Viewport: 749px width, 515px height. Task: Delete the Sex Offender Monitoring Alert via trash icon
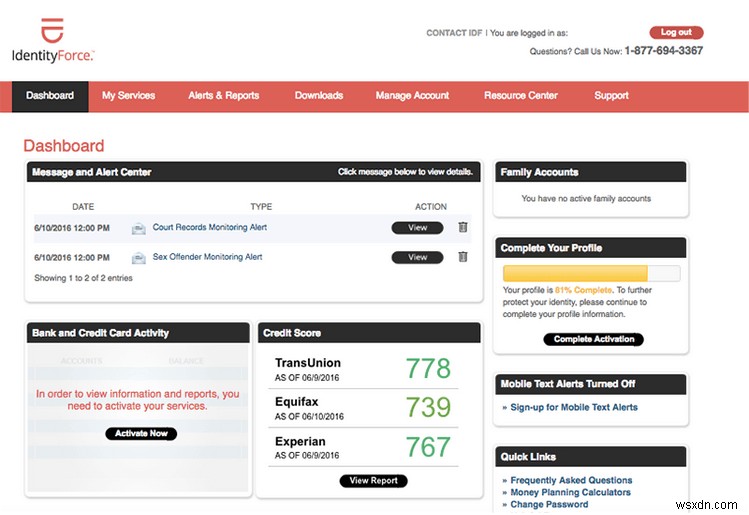click(463, 257)
